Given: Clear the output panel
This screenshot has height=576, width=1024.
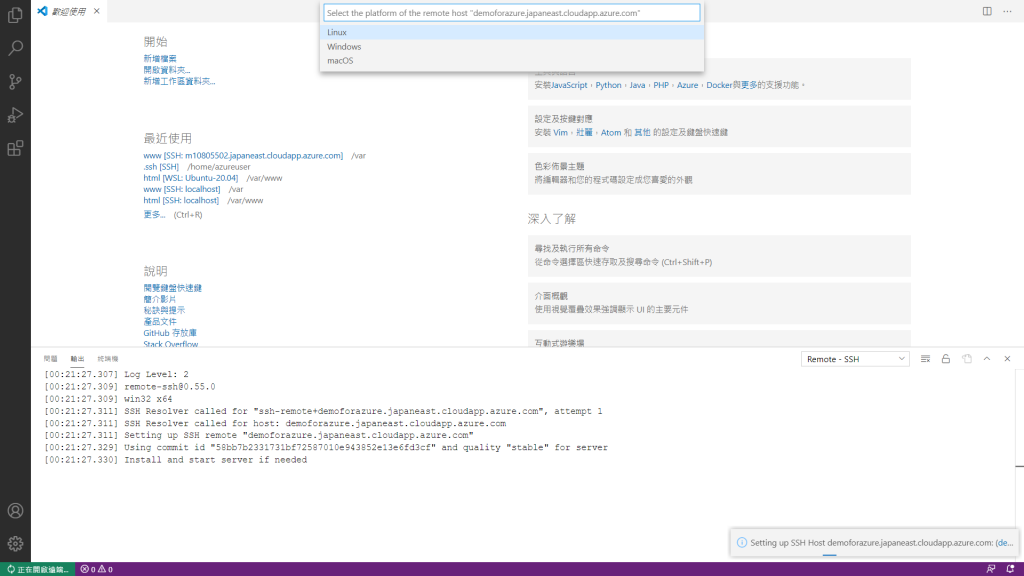Looking at the screenshot, I should pos(925,359).
